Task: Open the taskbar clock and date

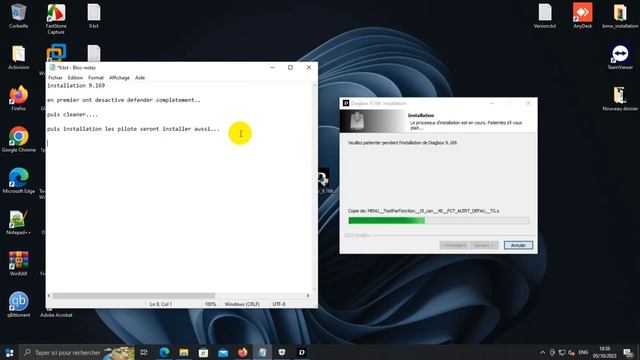Action: (604, 352)
